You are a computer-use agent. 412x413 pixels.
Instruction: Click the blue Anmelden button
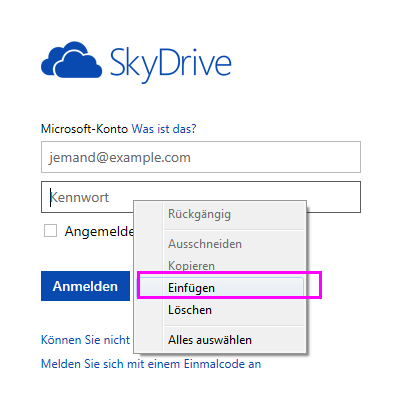(x=85, y=286)
